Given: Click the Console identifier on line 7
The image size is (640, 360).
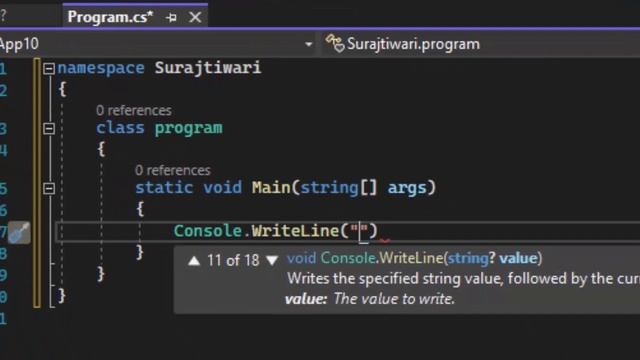Looking at the screenshot, I should (x=208, y=231).
